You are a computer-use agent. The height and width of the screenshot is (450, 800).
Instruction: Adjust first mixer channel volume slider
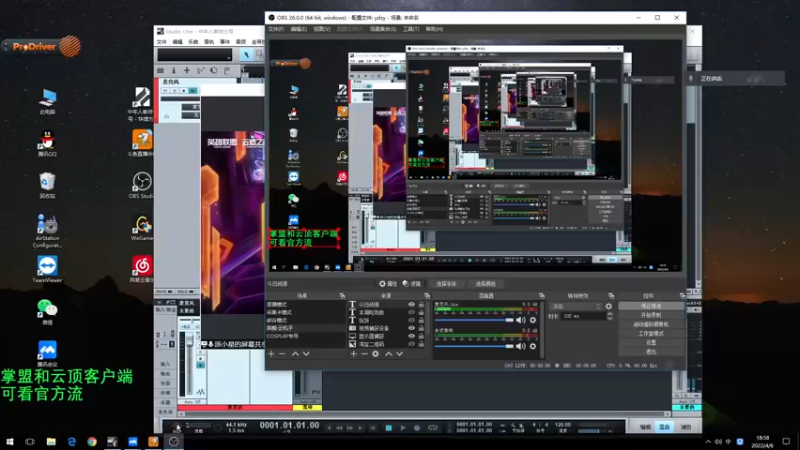(474, 320)
